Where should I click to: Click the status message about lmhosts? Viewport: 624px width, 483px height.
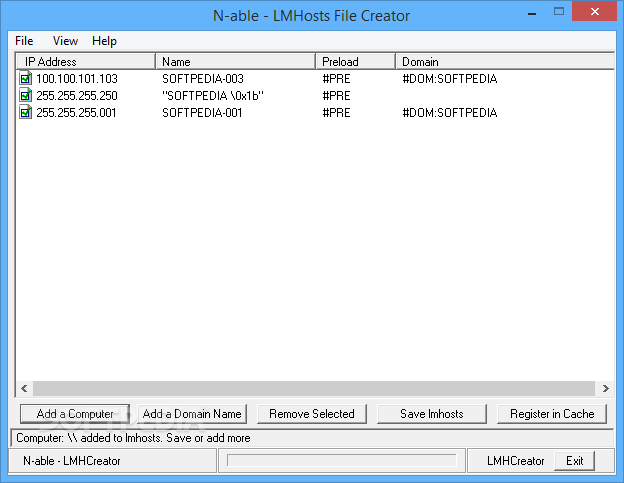133,438
